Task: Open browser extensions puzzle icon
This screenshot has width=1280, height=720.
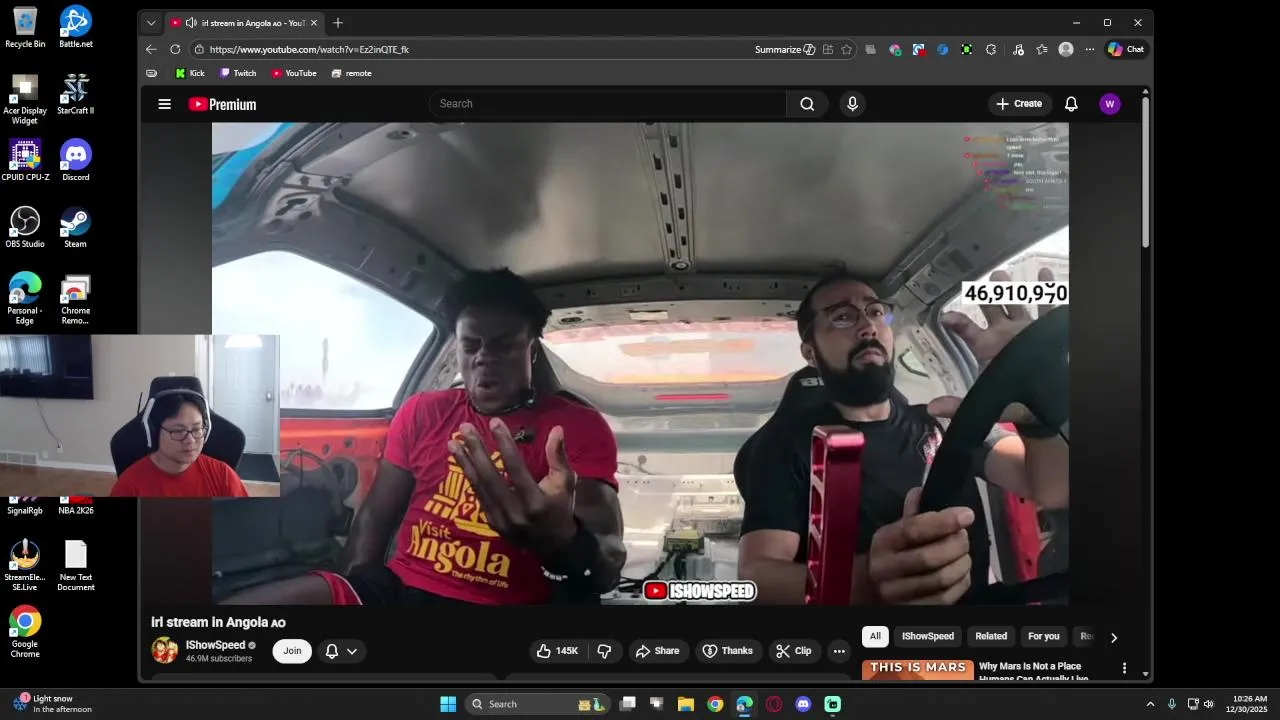Action: point(991,49)
